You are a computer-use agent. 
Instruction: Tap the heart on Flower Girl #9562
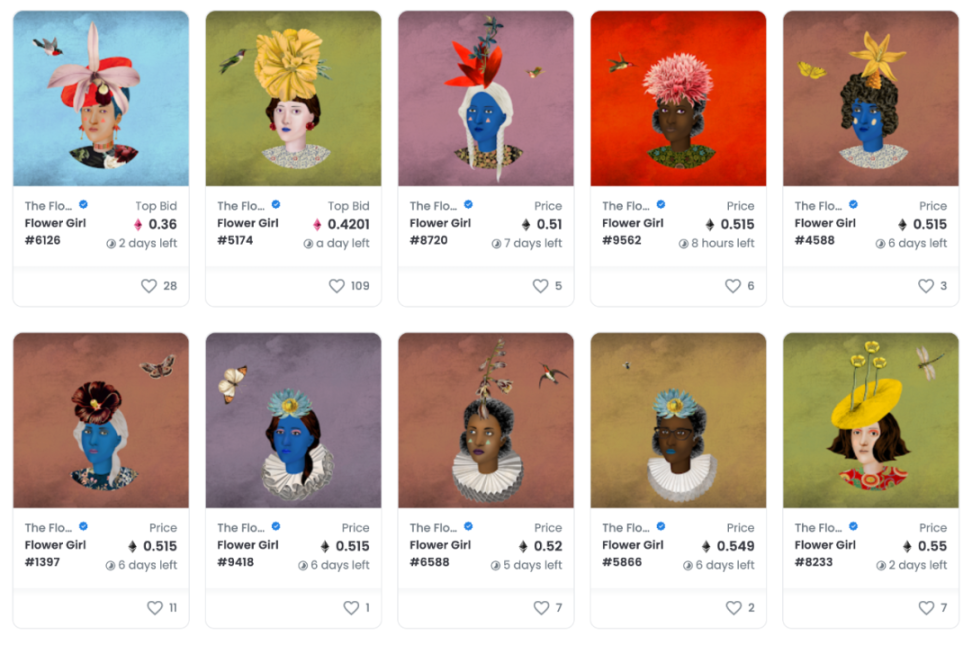pyautogui.click(x=733, y=286)
